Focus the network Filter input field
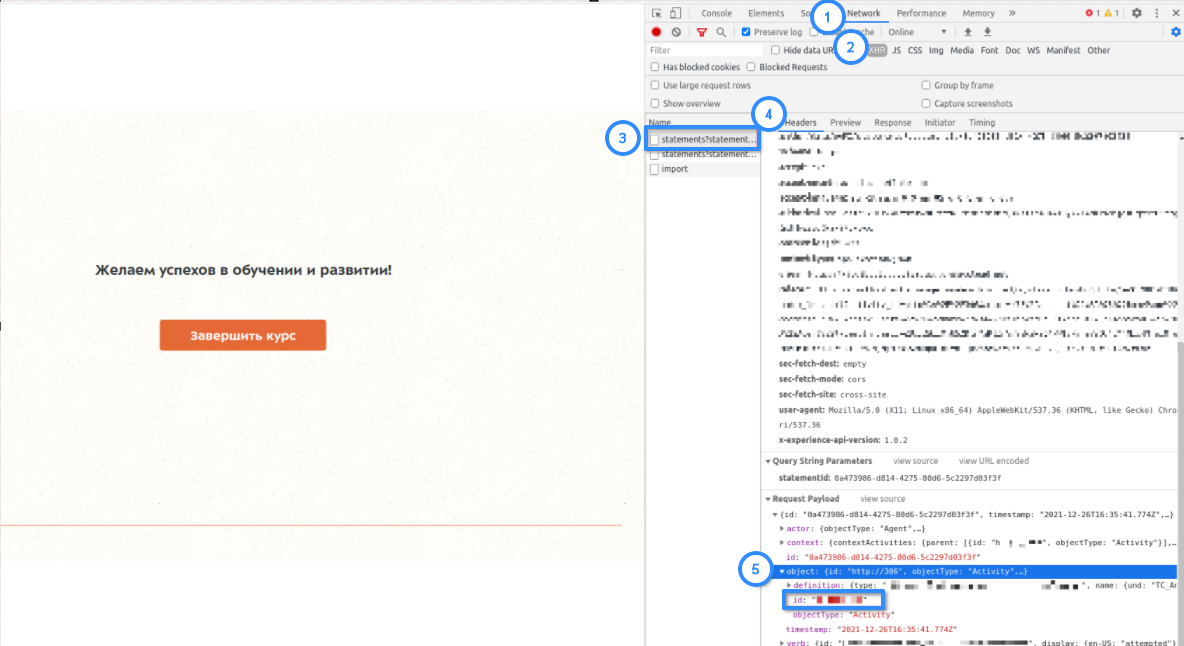 point(704,50)
